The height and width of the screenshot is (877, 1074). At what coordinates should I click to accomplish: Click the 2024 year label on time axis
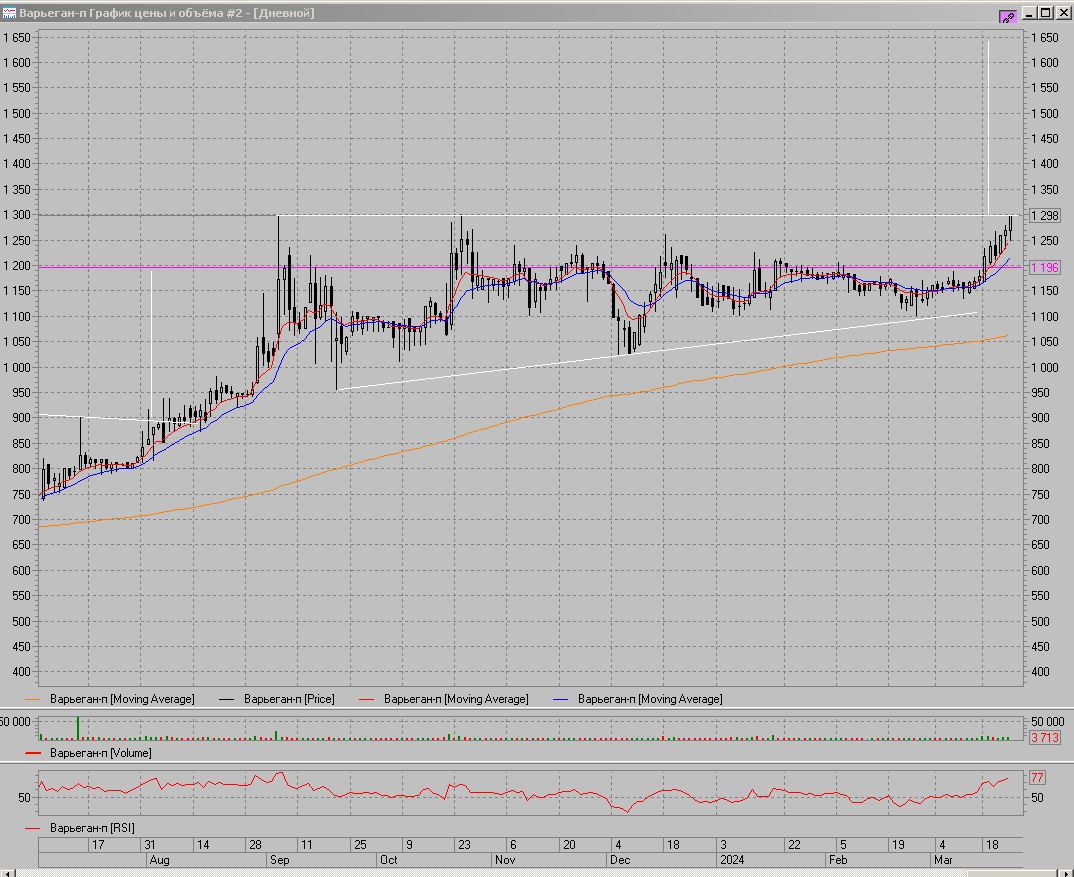(x=732, y=860)
